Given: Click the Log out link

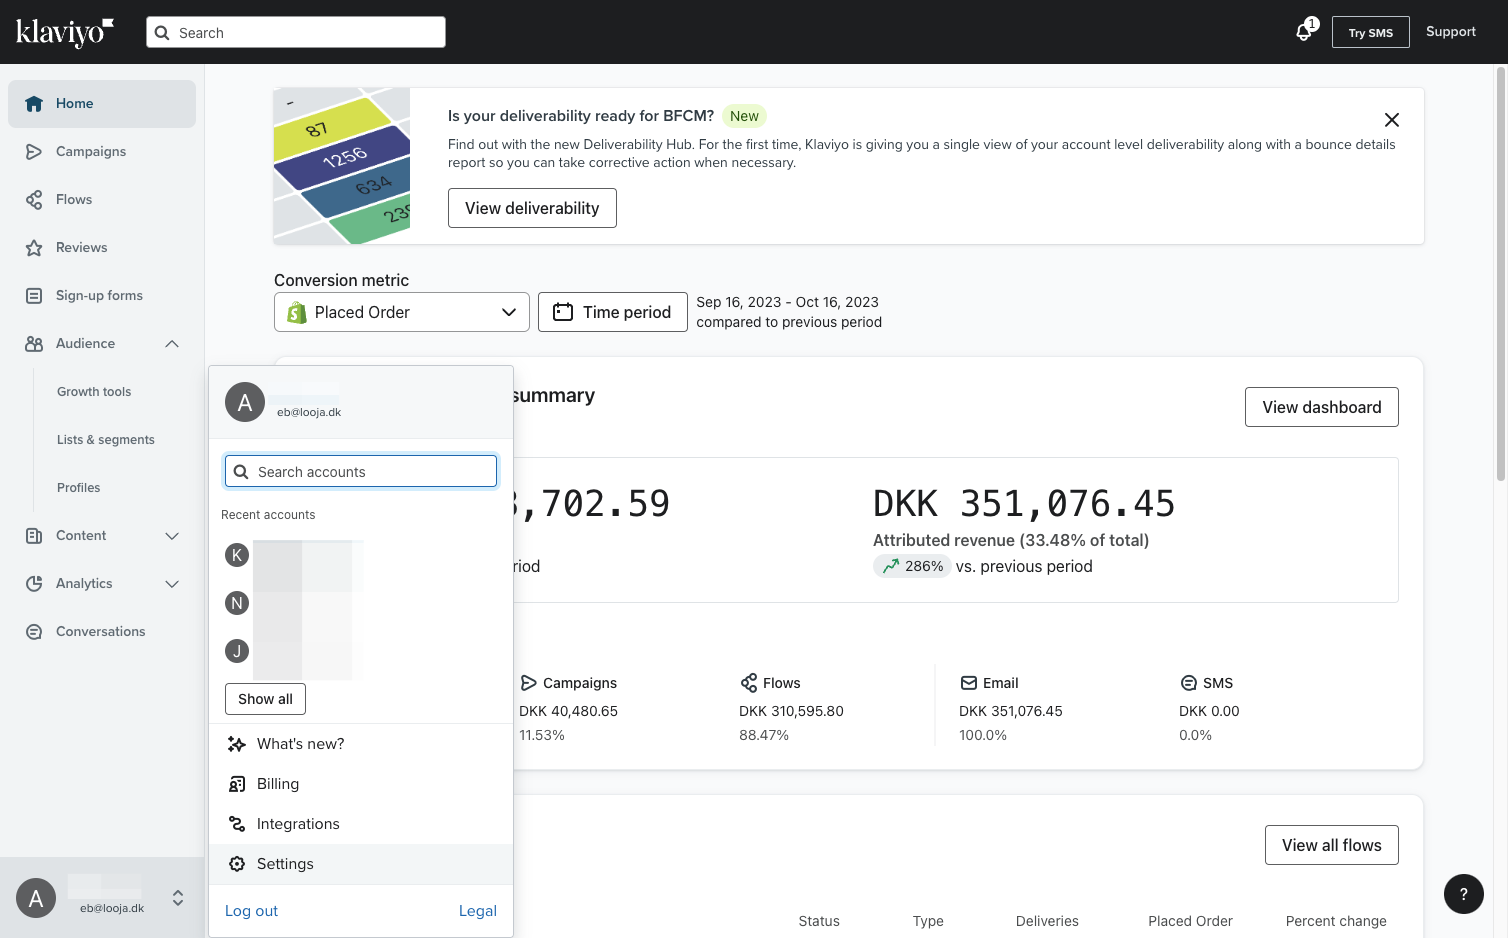Looking at the screenshot, I should pos(251,911).
